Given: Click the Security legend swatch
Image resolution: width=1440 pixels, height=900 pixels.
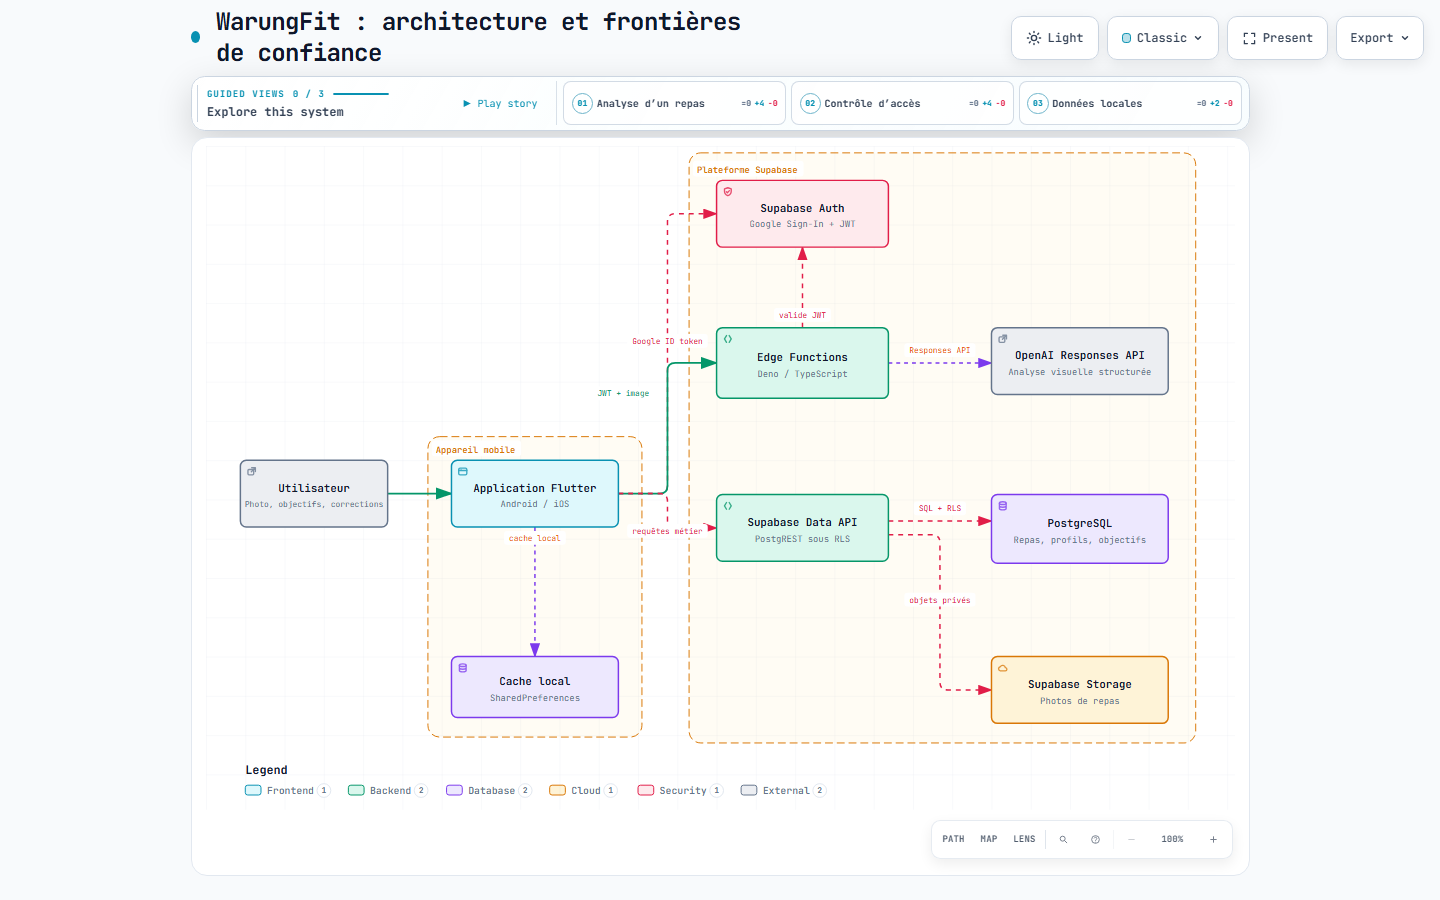Looking at the screenshot, I should point(646,791).
